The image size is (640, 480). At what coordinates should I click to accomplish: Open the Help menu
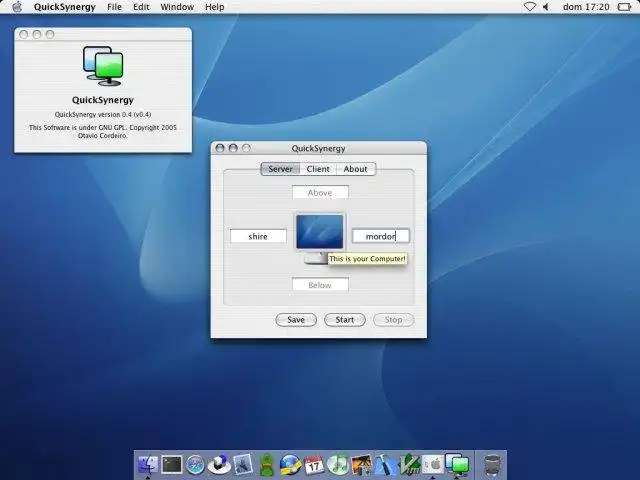coord(214,7)
